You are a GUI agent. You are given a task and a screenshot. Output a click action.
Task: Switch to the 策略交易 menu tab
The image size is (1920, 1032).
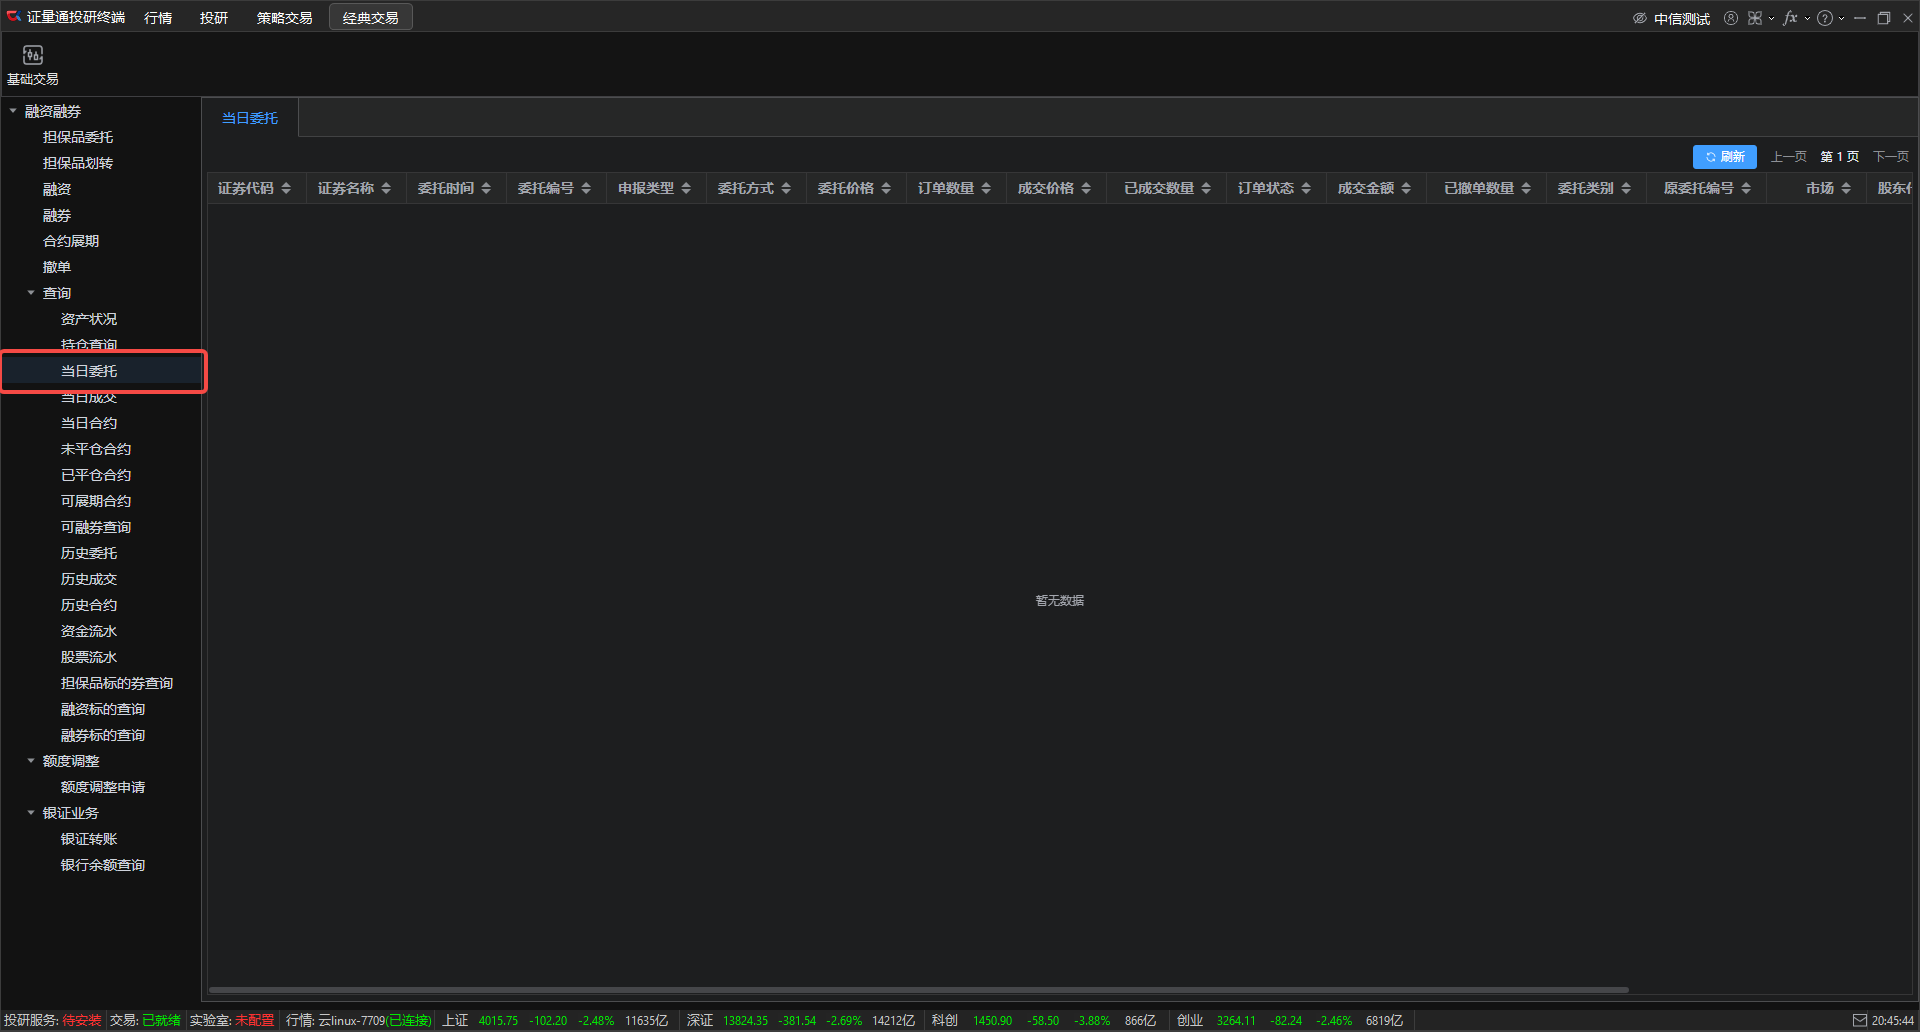pos(284,18)
